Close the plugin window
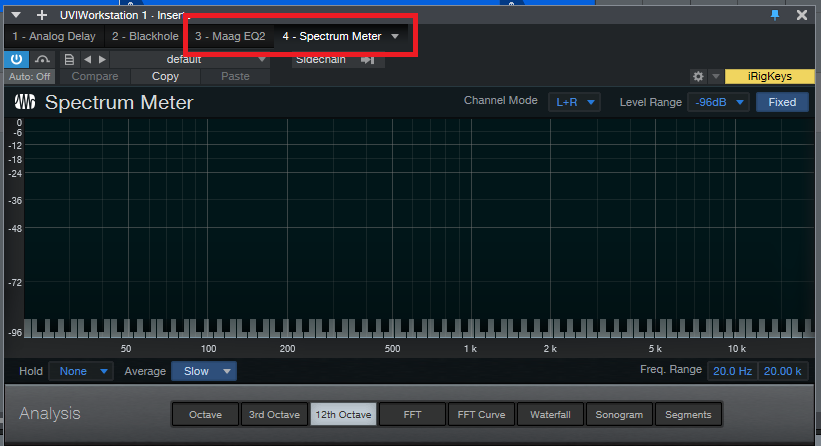 tap(802, 15)
